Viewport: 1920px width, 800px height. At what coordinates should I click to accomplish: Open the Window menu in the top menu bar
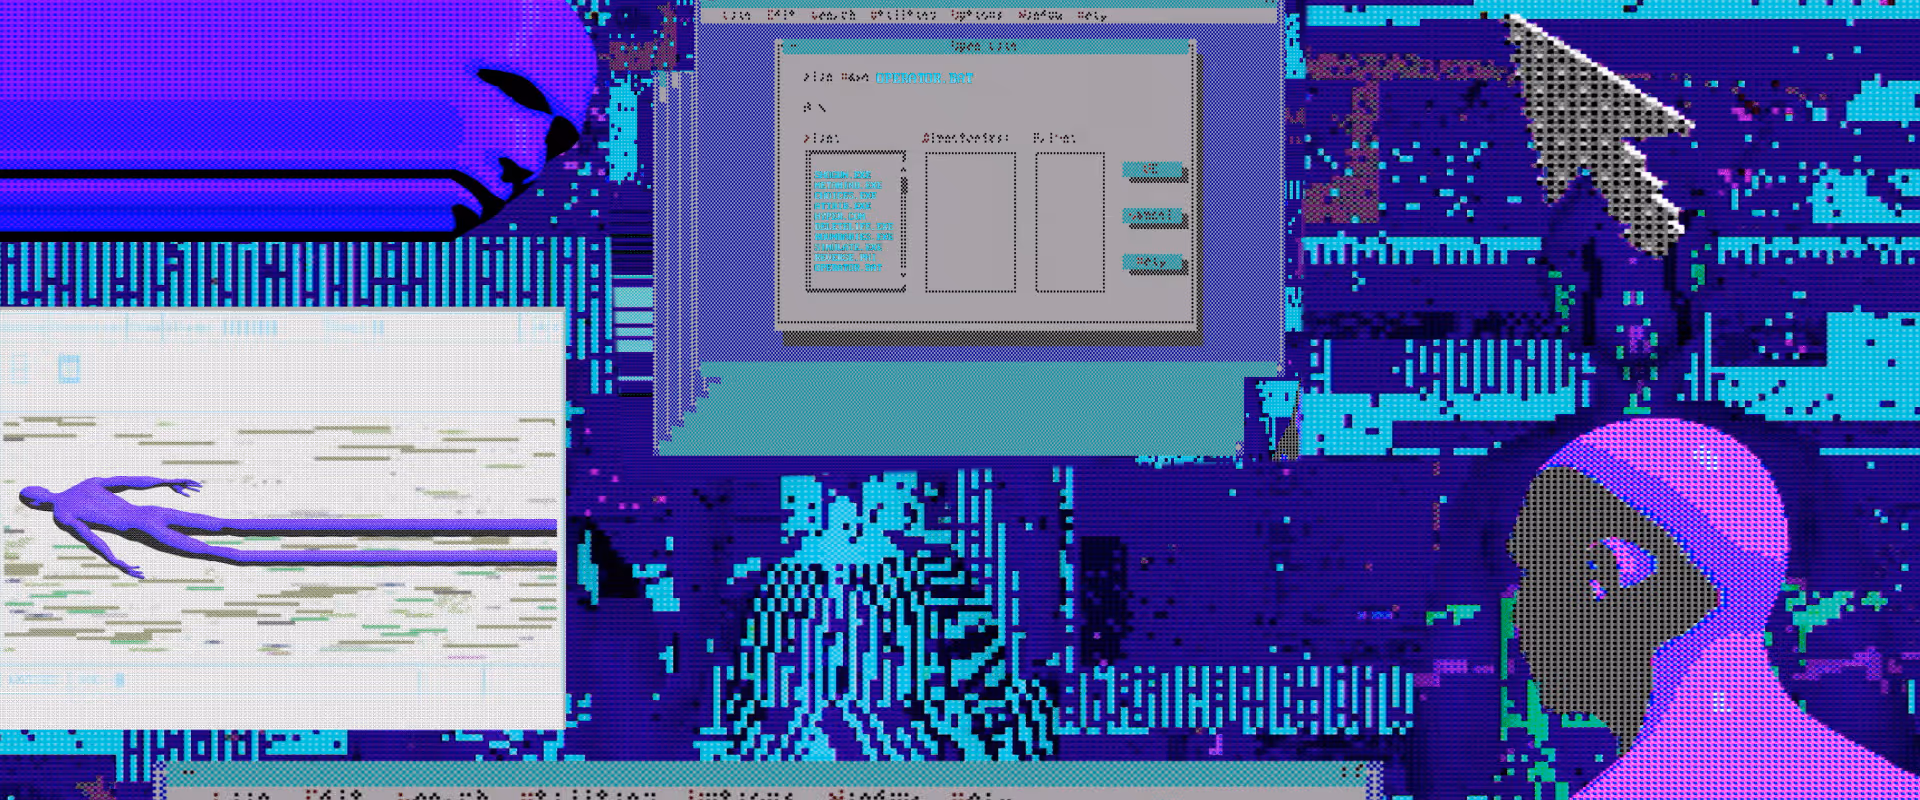1040,15
